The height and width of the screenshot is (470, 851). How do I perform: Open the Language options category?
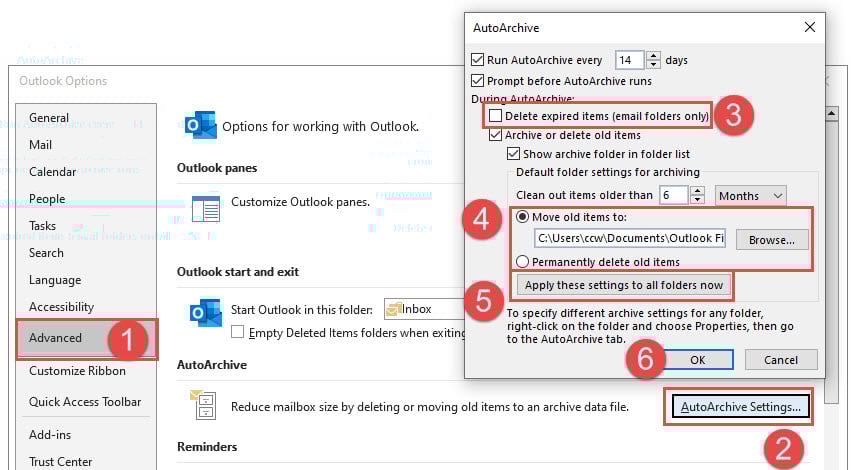(55, 280)
